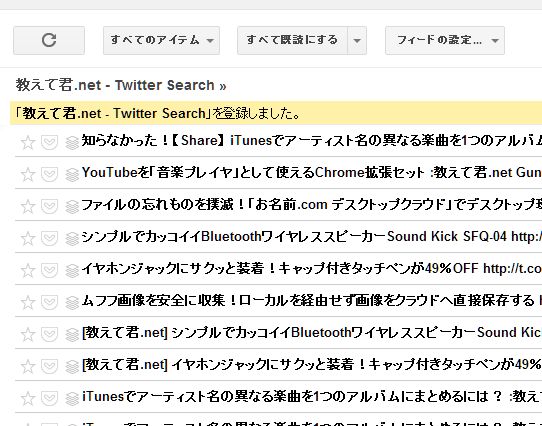Star the [教えて君.net] イヤホンジャック item
The height and width of the screenshot is (426, 542).
28,366
